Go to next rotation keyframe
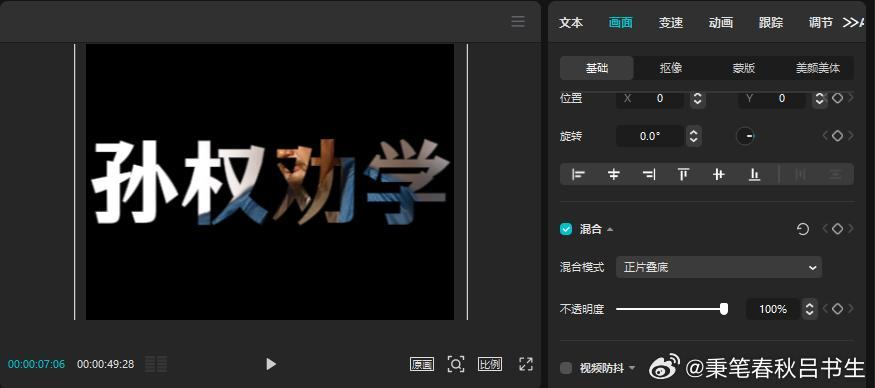The height and width of the screenshot is (388, 875). pos(850,136)
